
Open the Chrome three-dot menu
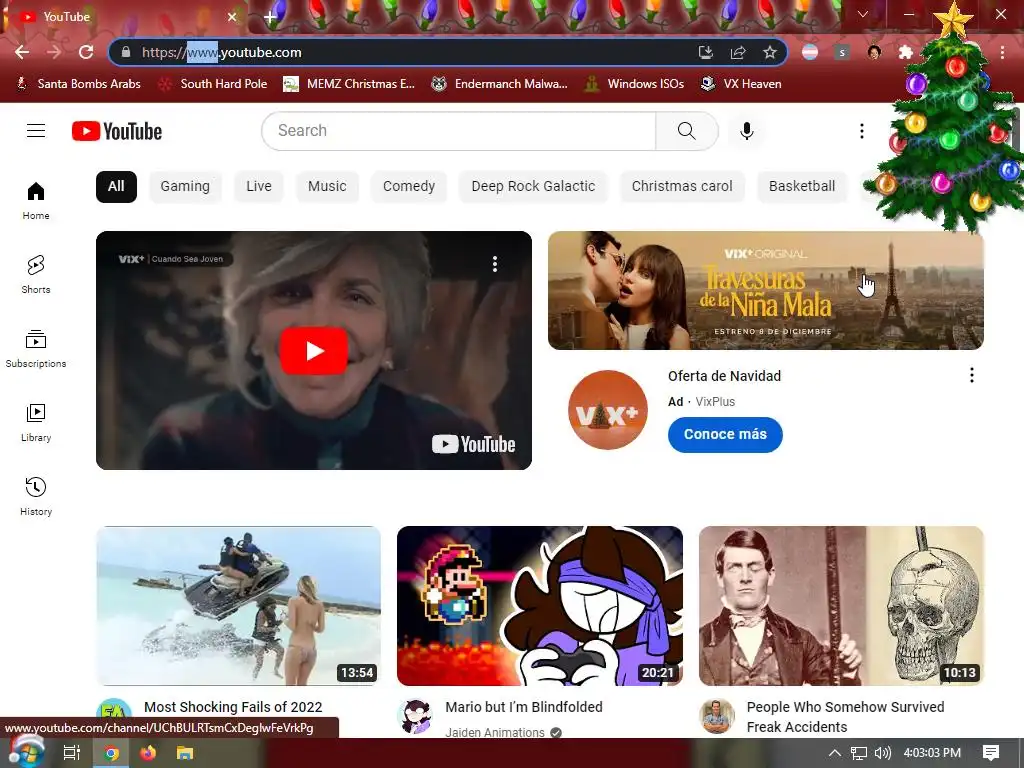tap(1002, 52)
